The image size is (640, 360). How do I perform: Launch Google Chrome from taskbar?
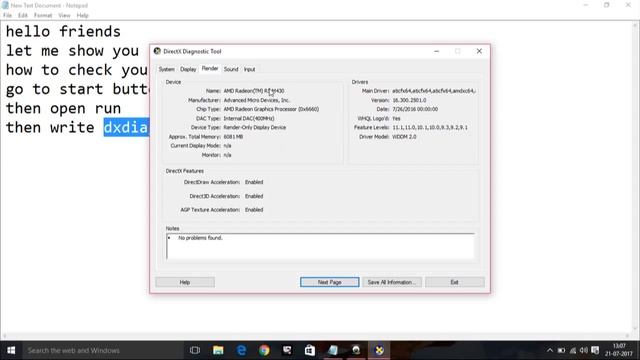264,350
